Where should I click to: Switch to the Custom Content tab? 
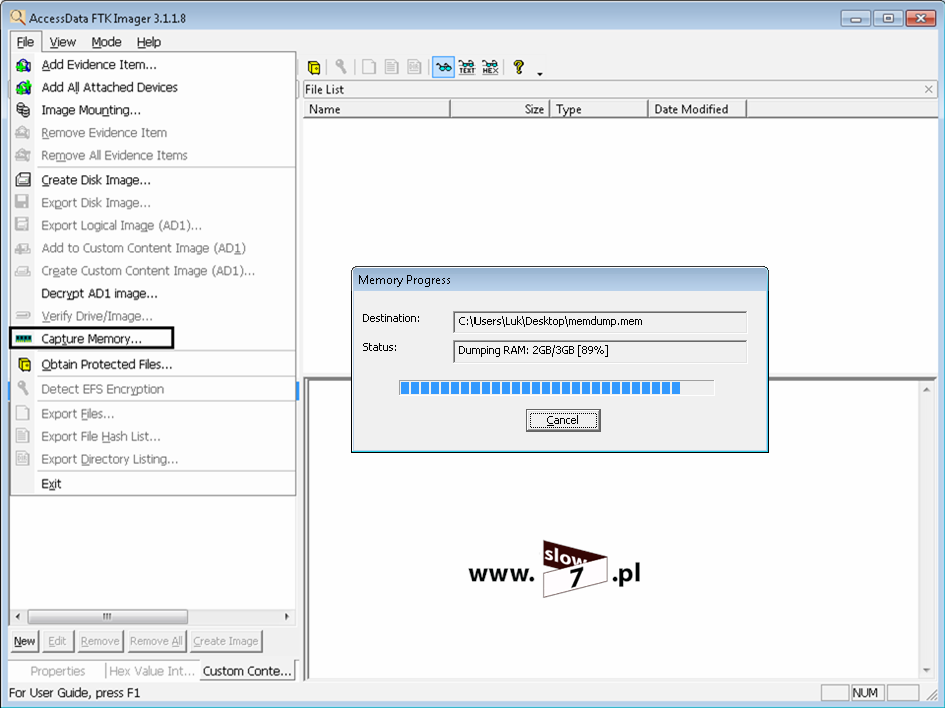click(247, 671)
